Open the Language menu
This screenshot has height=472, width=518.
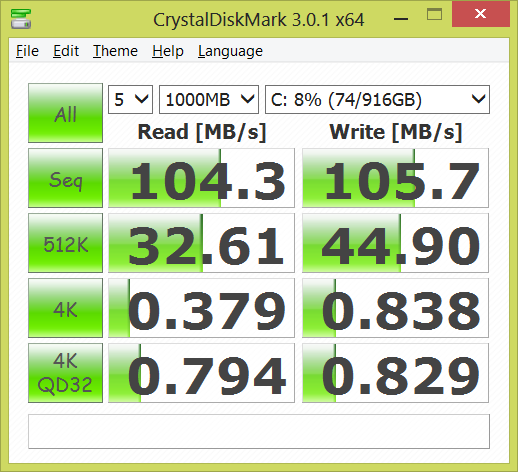(x=230, y=51)
